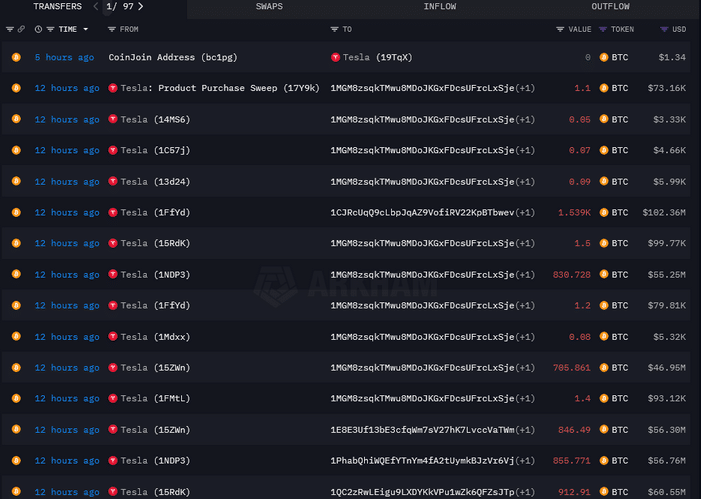This screenshot has height=499, width=701.
Task: Open the 12 hours ago link in 846.49 row
Action: (67, 430)
